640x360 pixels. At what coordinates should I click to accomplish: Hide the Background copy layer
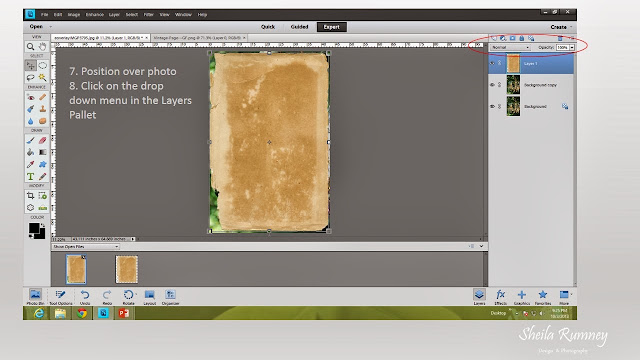click(492, 85)
